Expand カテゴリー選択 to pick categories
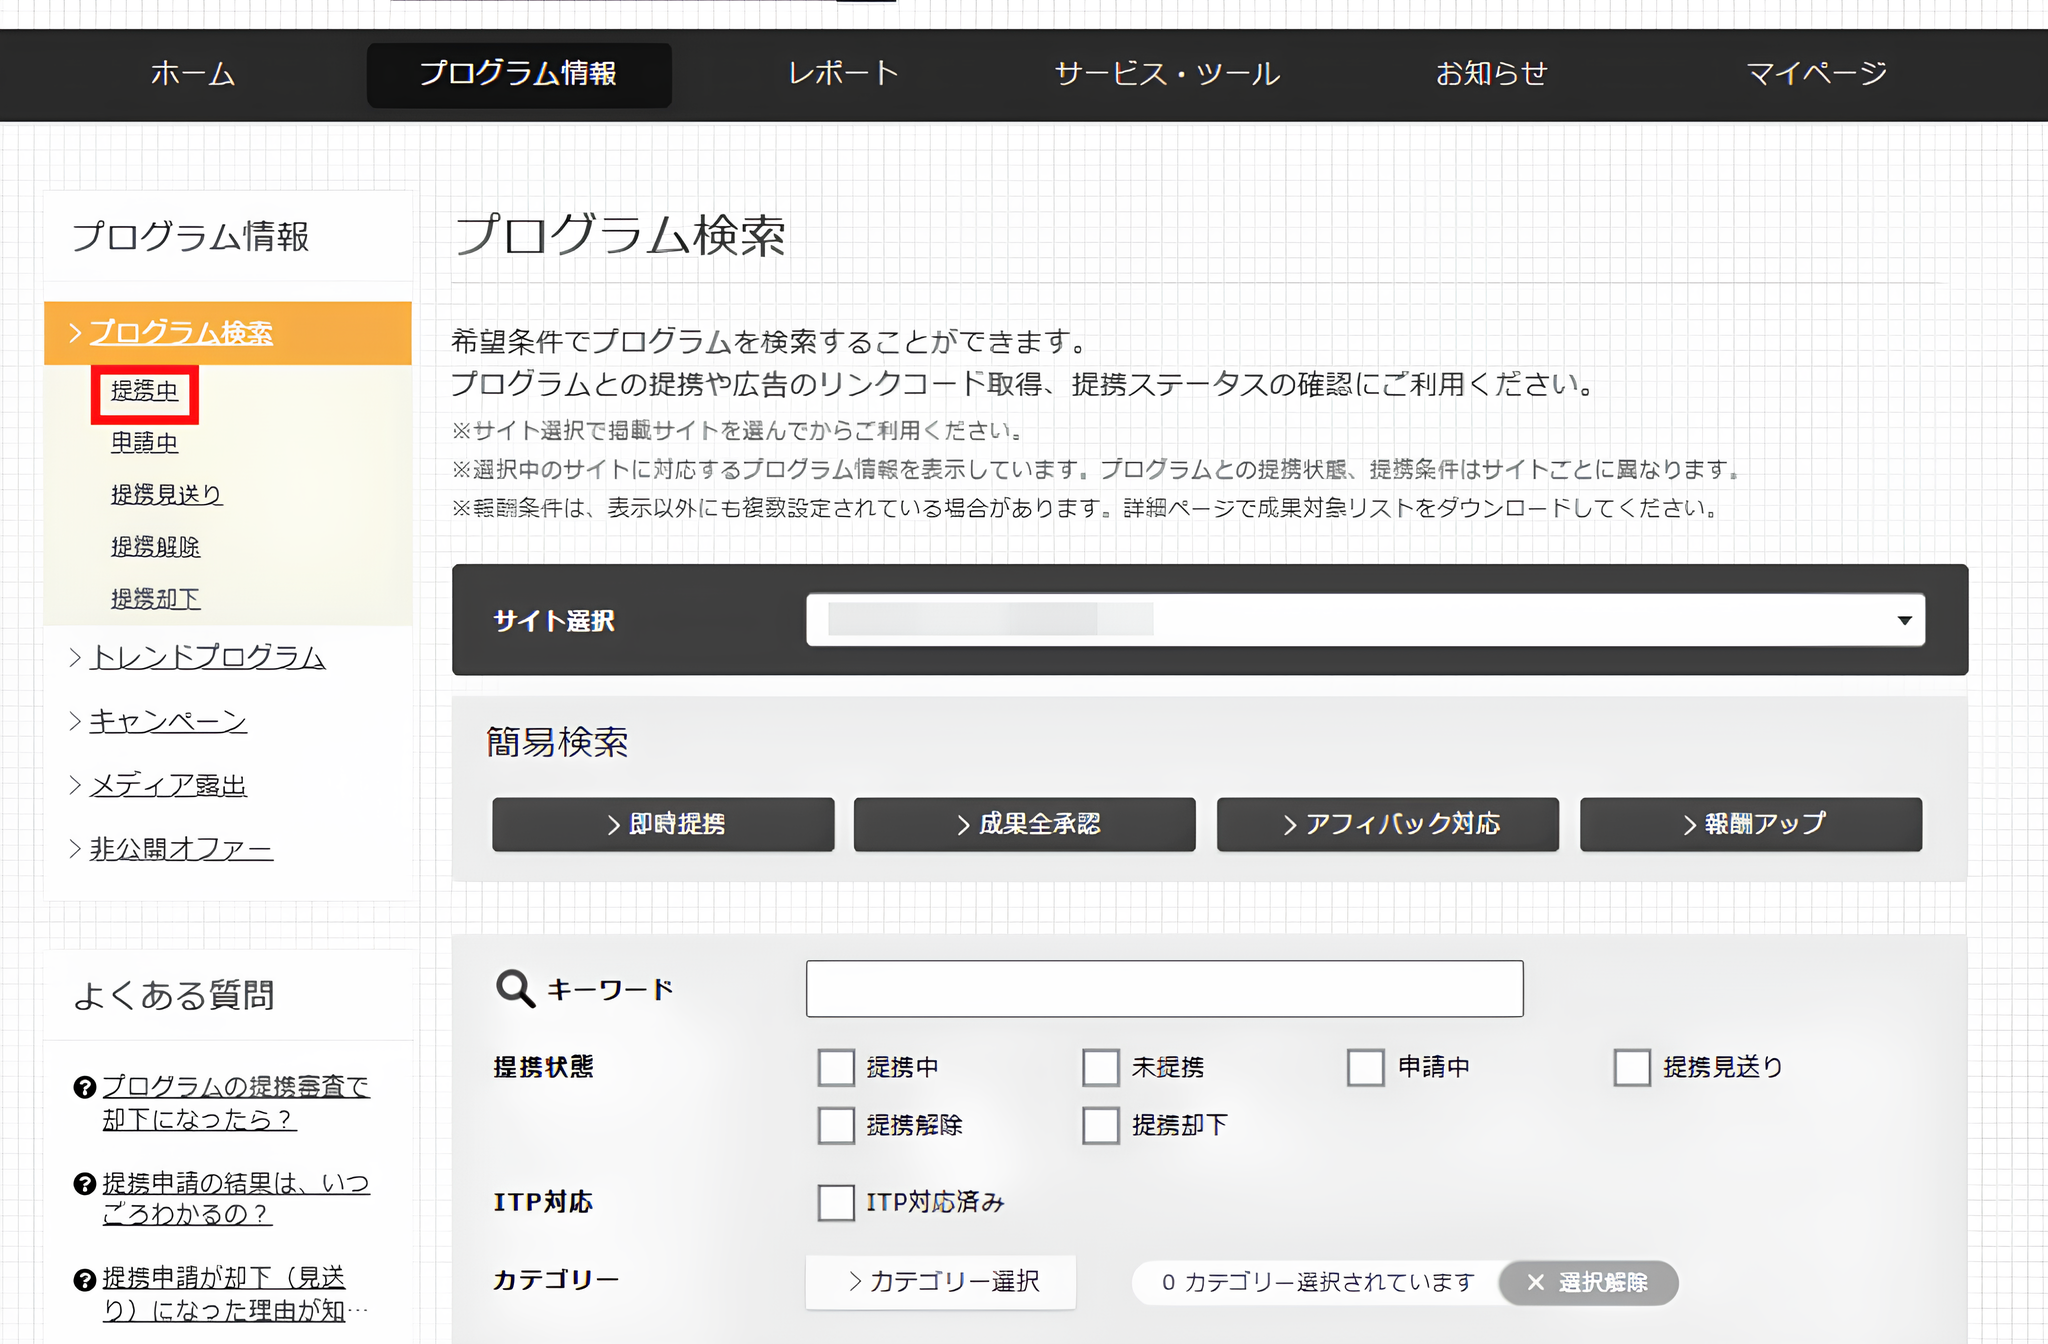This screenshot has width=2048, height=1344. tap(939, 1282)
